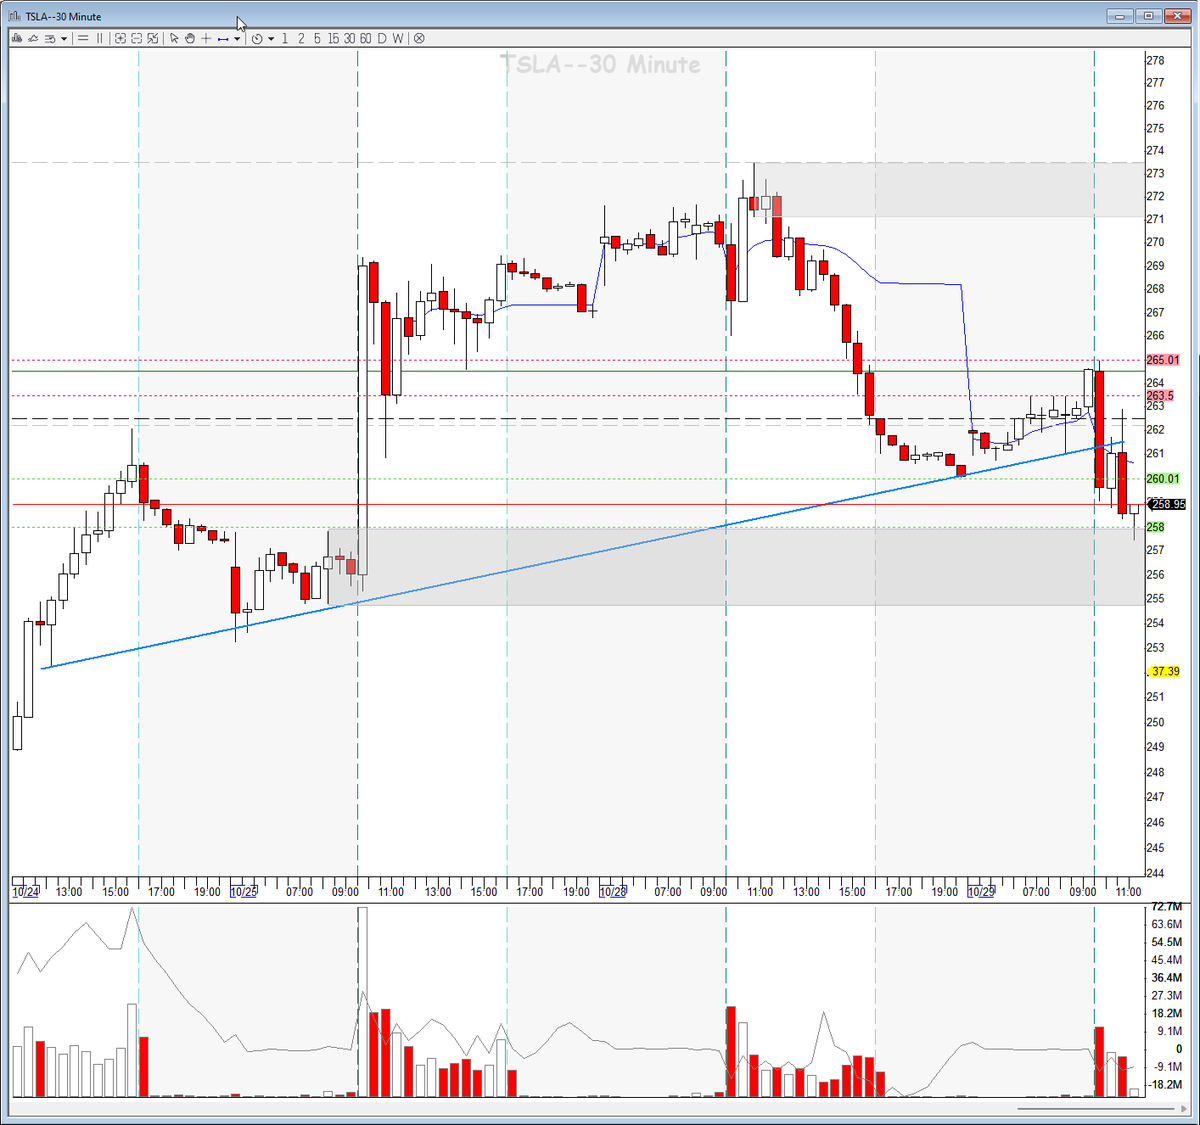Click the upper gray supply zone rectangle

pyautogui.click(x=948, y=189)
